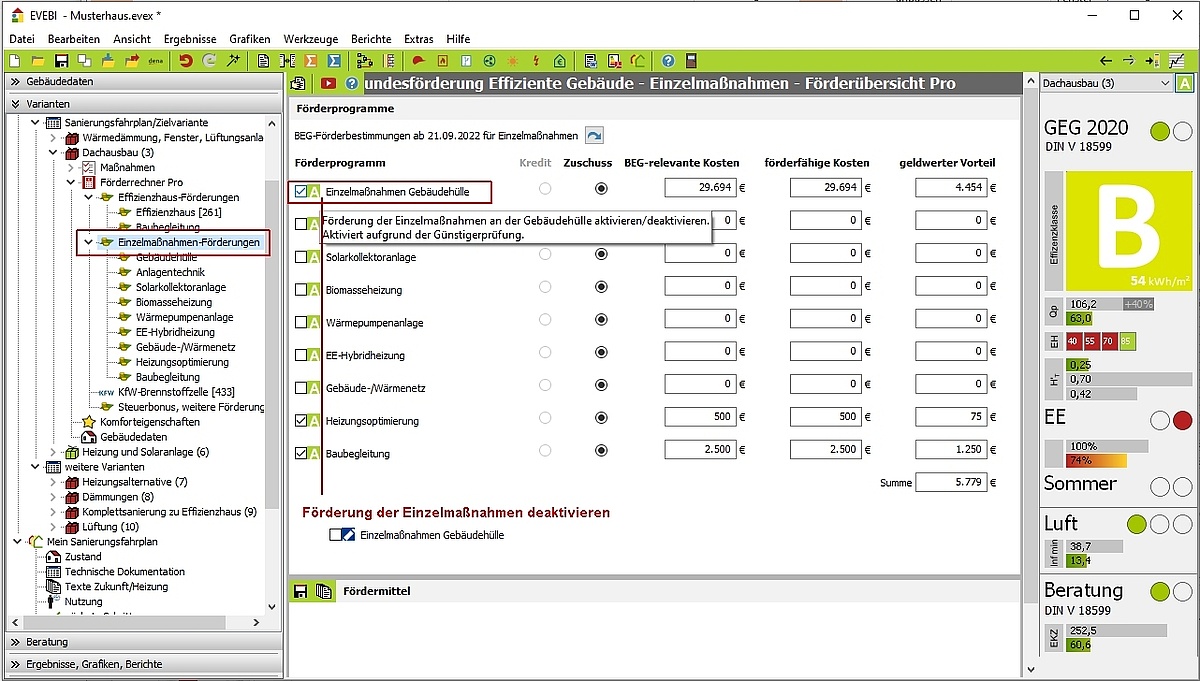Navigate back with left arrow icon
The width and height of the screenshot is (1200, 681).
(1106, 61)
